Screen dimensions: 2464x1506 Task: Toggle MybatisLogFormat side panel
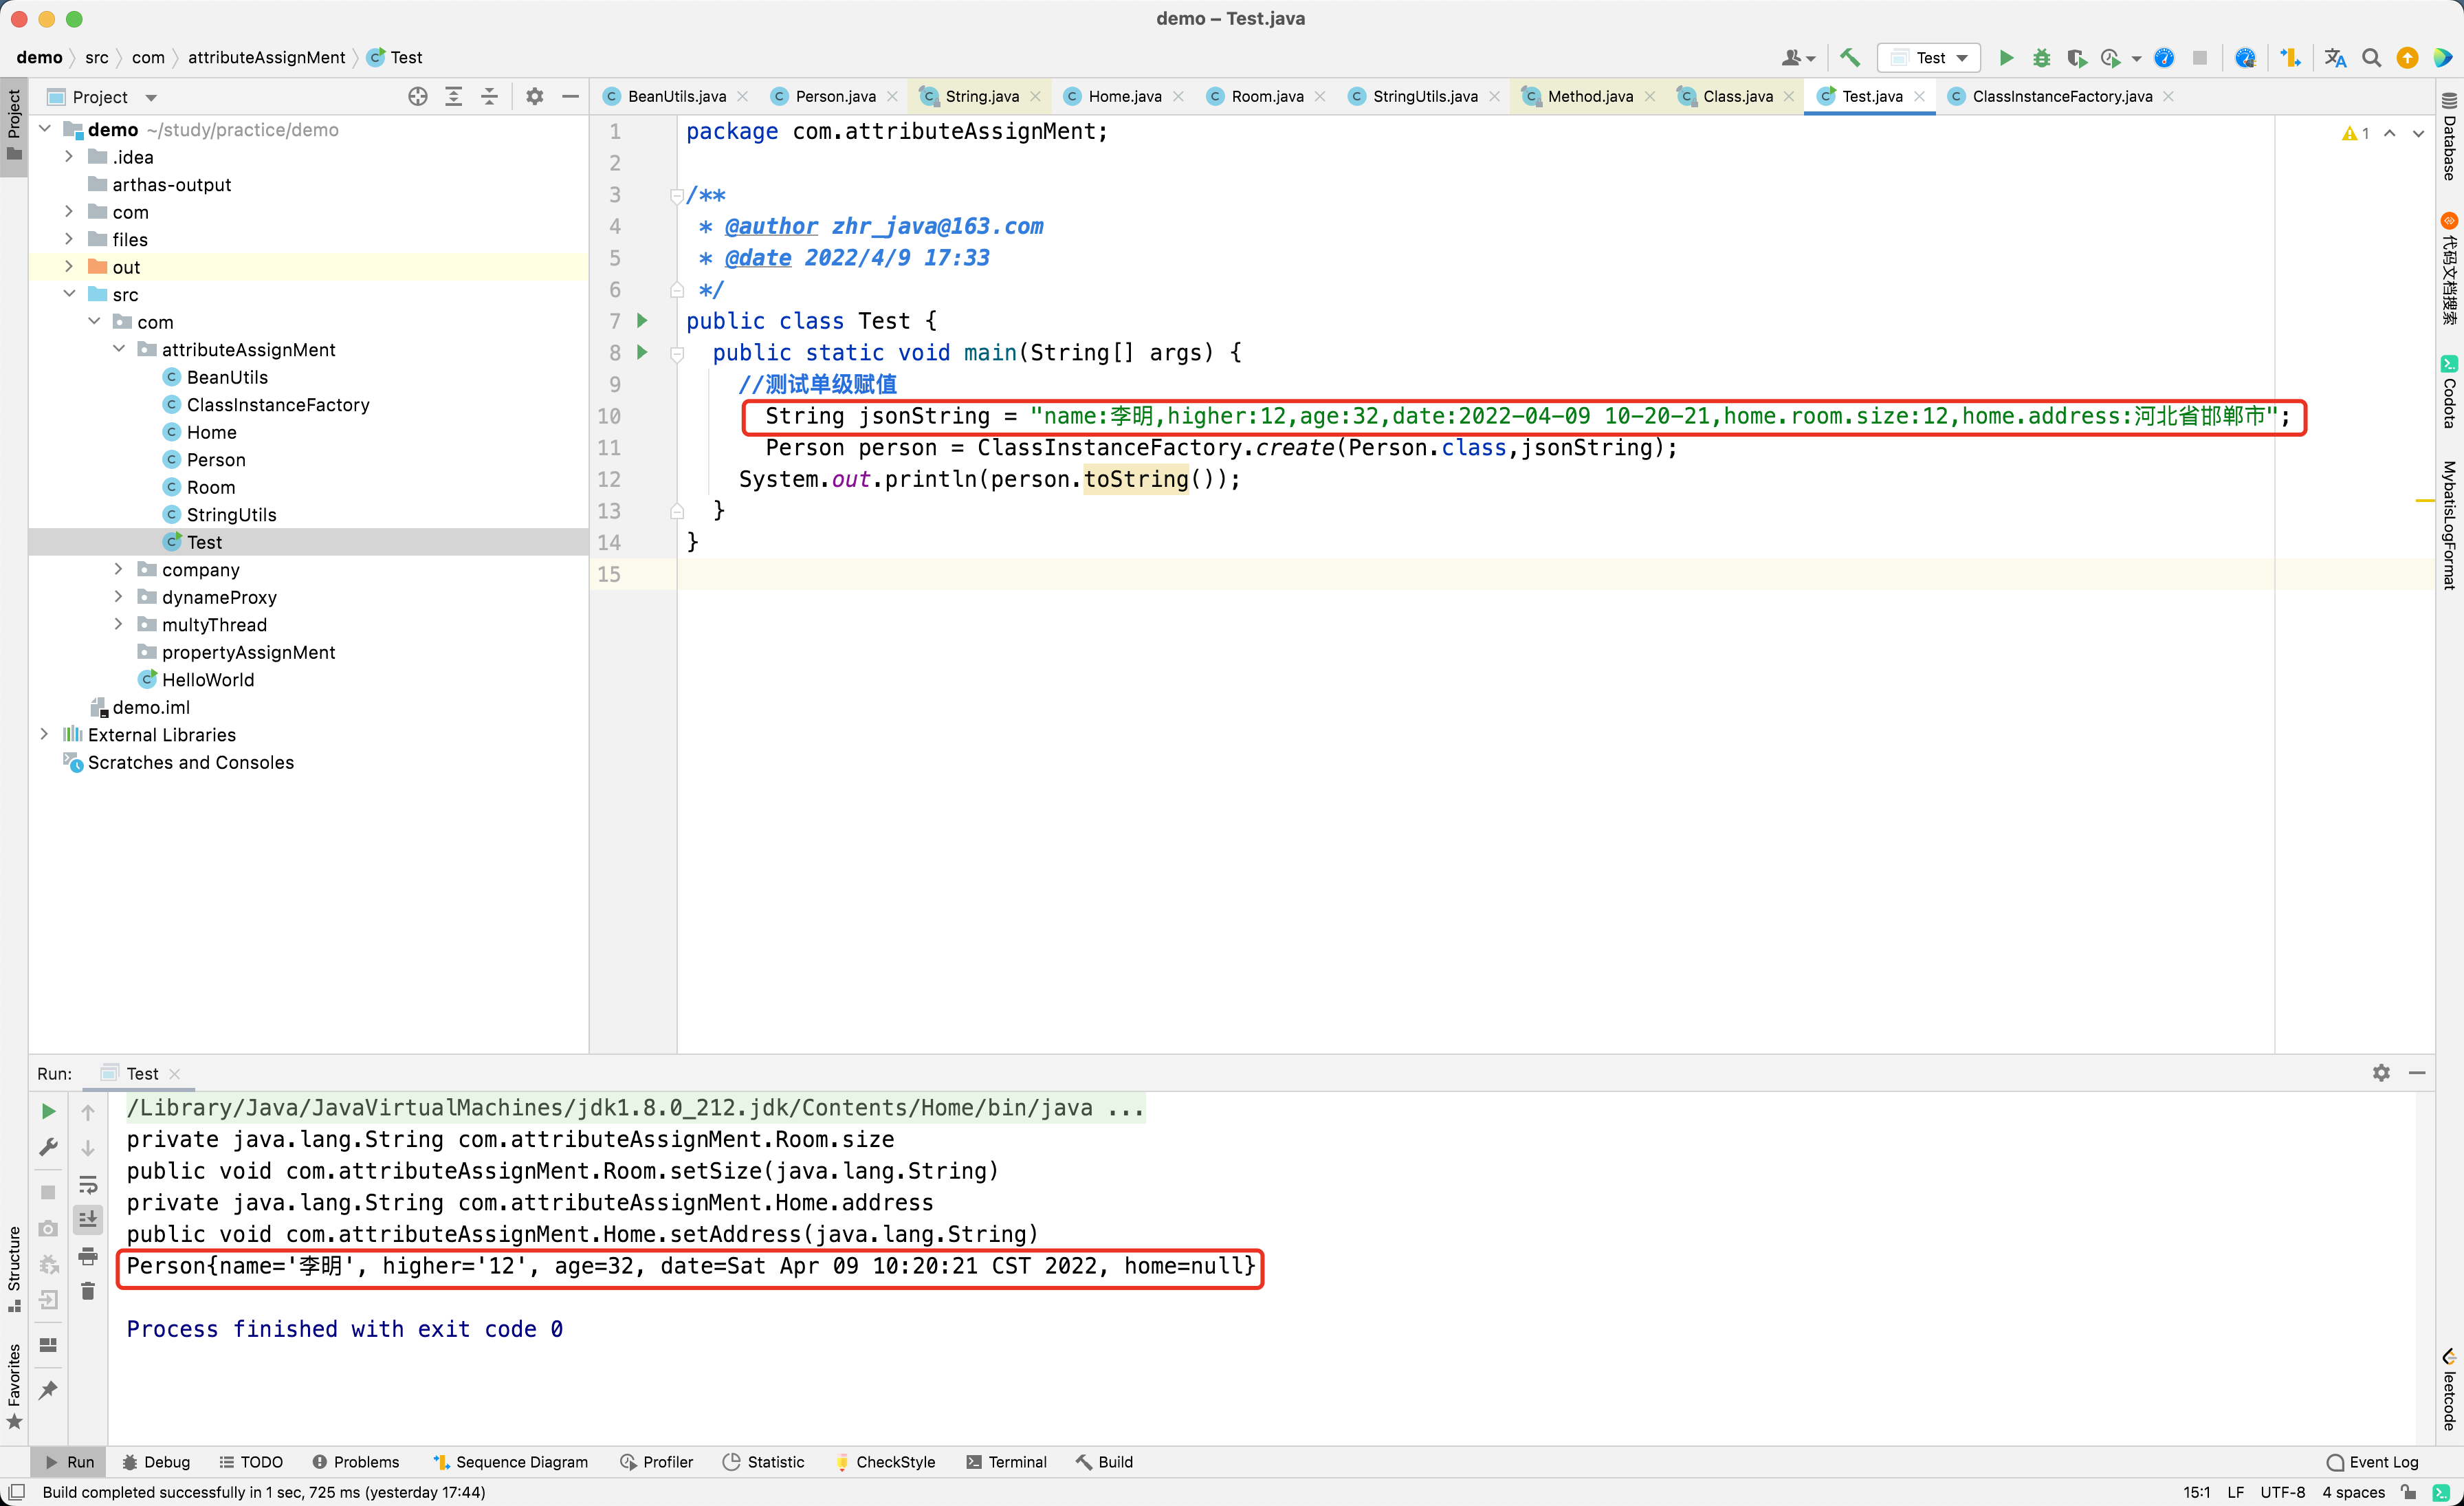[2448, 525]
